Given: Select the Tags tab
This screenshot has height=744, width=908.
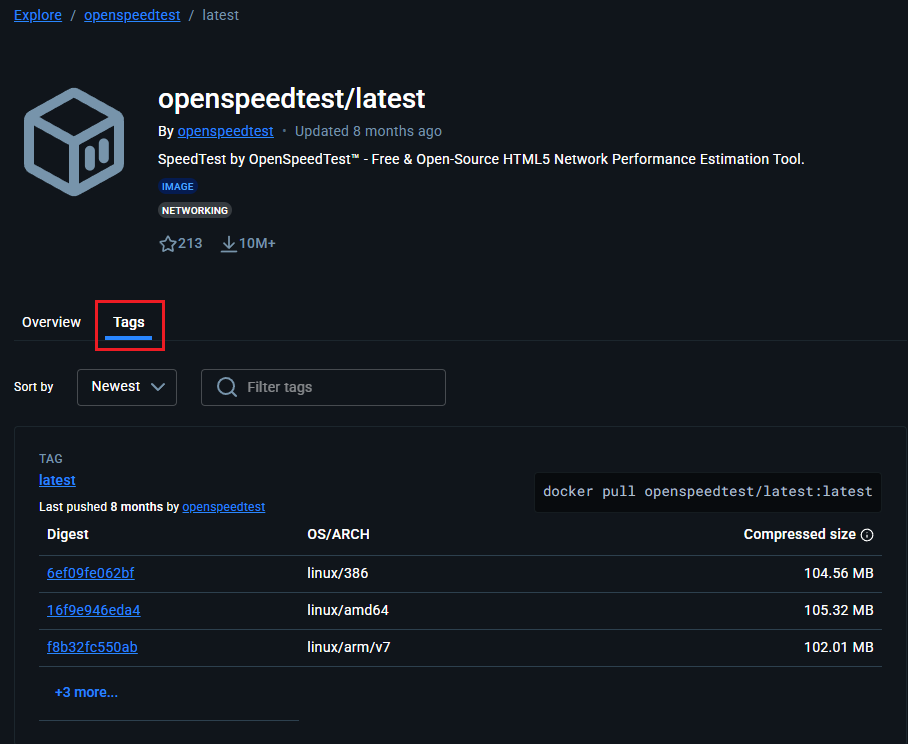Looking at the screenshot, I should coord(129,322).
